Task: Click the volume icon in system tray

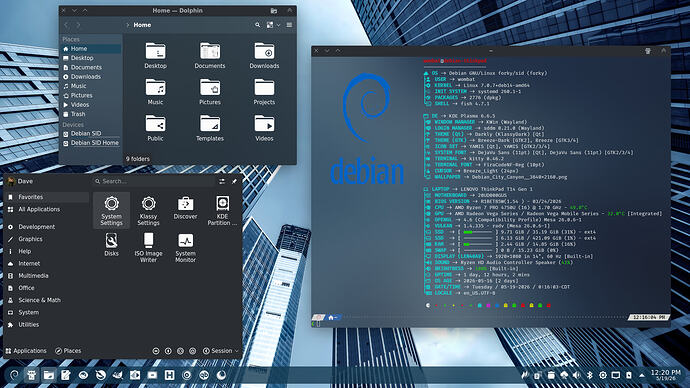Action: (576, 375)
